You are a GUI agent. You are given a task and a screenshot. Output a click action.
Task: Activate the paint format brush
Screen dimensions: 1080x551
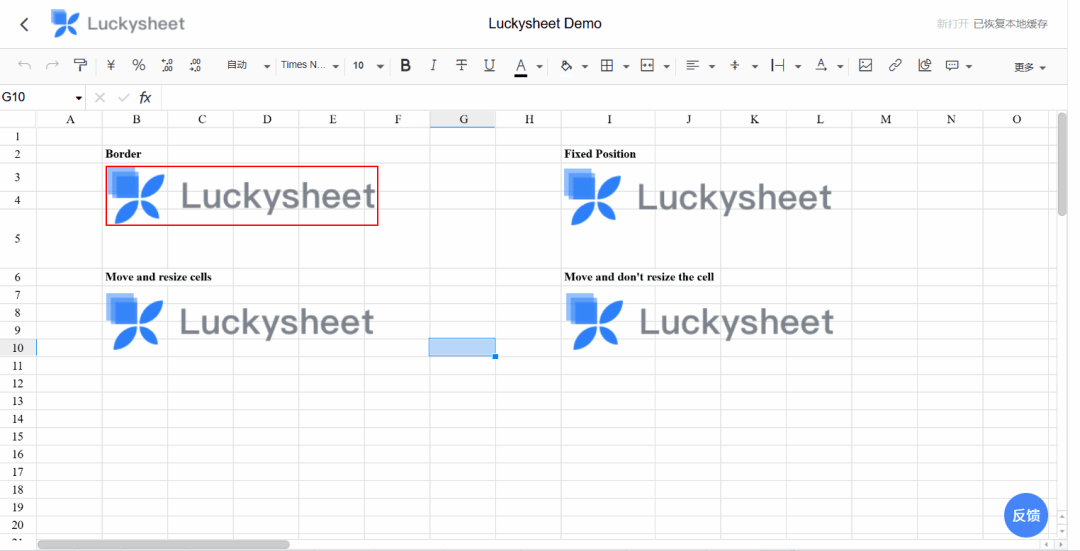(x=81, y=65)
